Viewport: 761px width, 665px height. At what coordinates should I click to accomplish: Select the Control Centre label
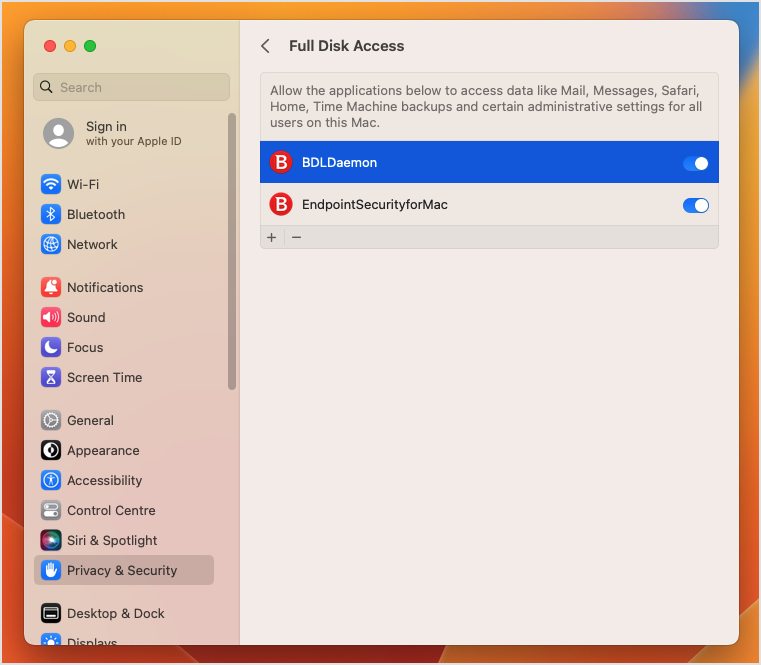111,511
